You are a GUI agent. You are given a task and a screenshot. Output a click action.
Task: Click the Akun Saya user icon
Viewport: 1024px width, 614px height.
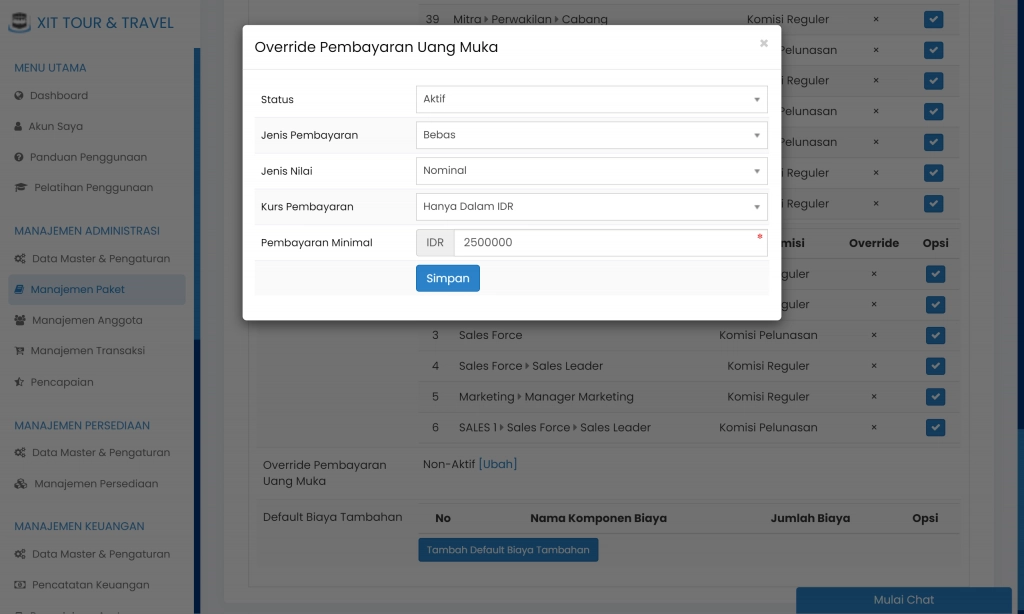coord(19,127)
